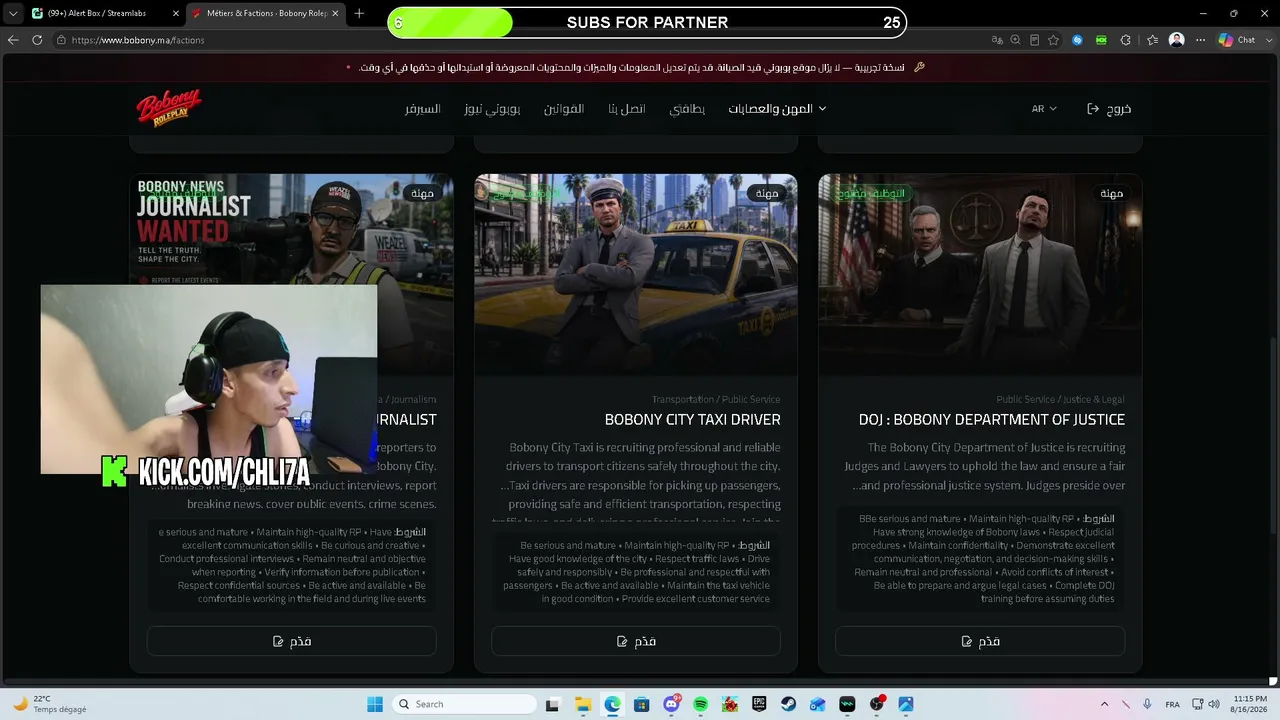
Task: Open the Department of Justice card image
Action: click(x=980, y=275)
